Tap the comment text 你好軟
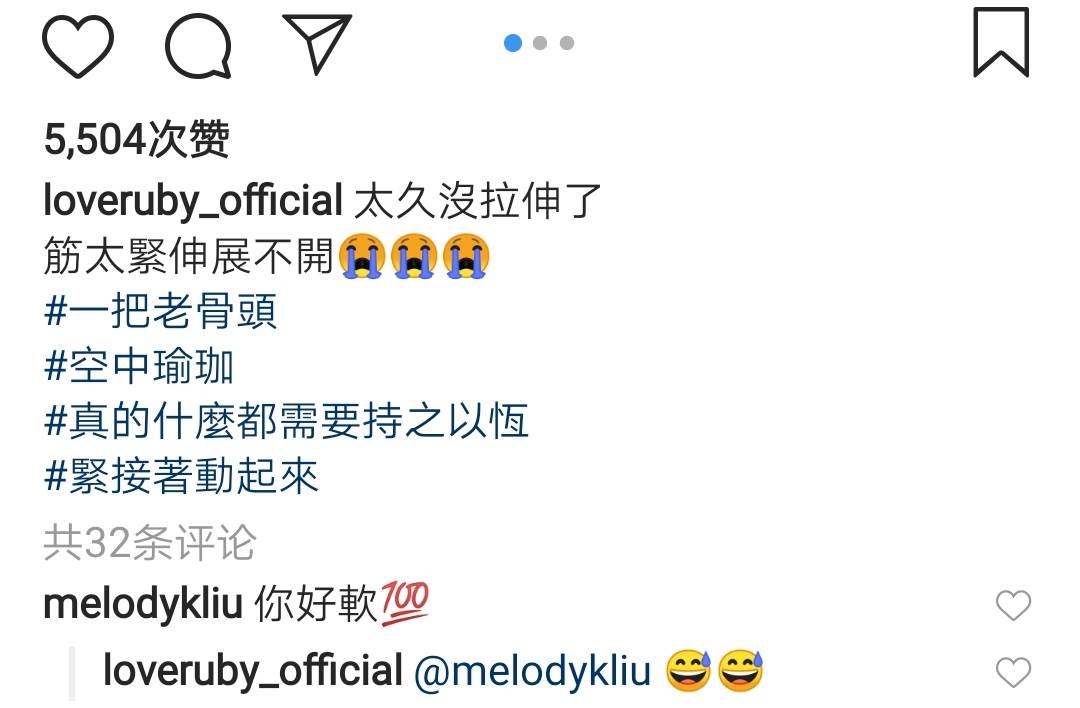 [x=316, y=604]
